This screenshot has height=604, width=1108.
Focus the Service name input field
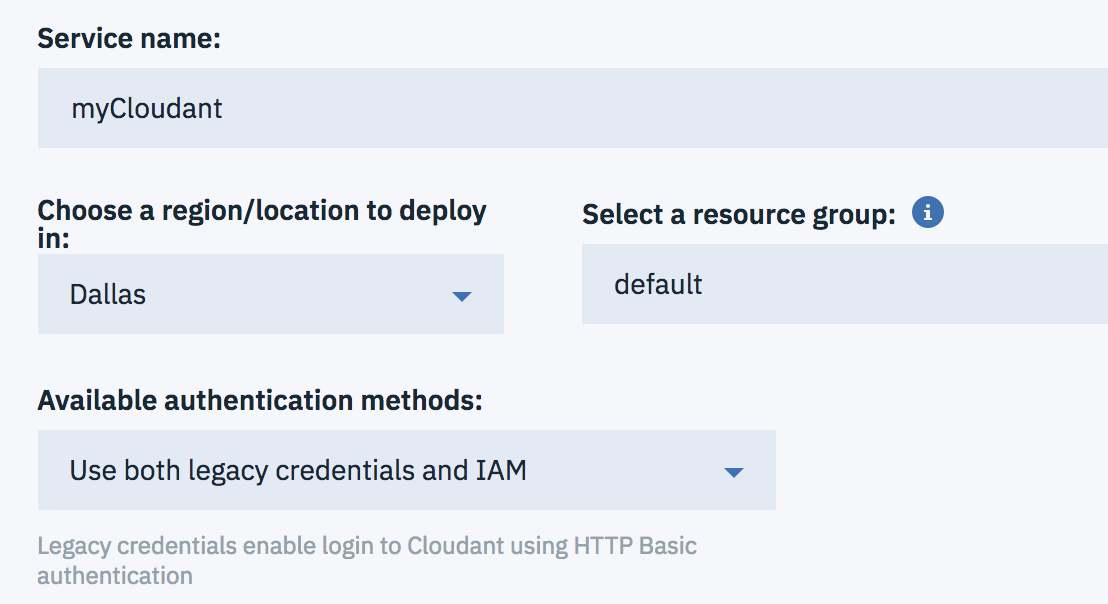(572, 108)
